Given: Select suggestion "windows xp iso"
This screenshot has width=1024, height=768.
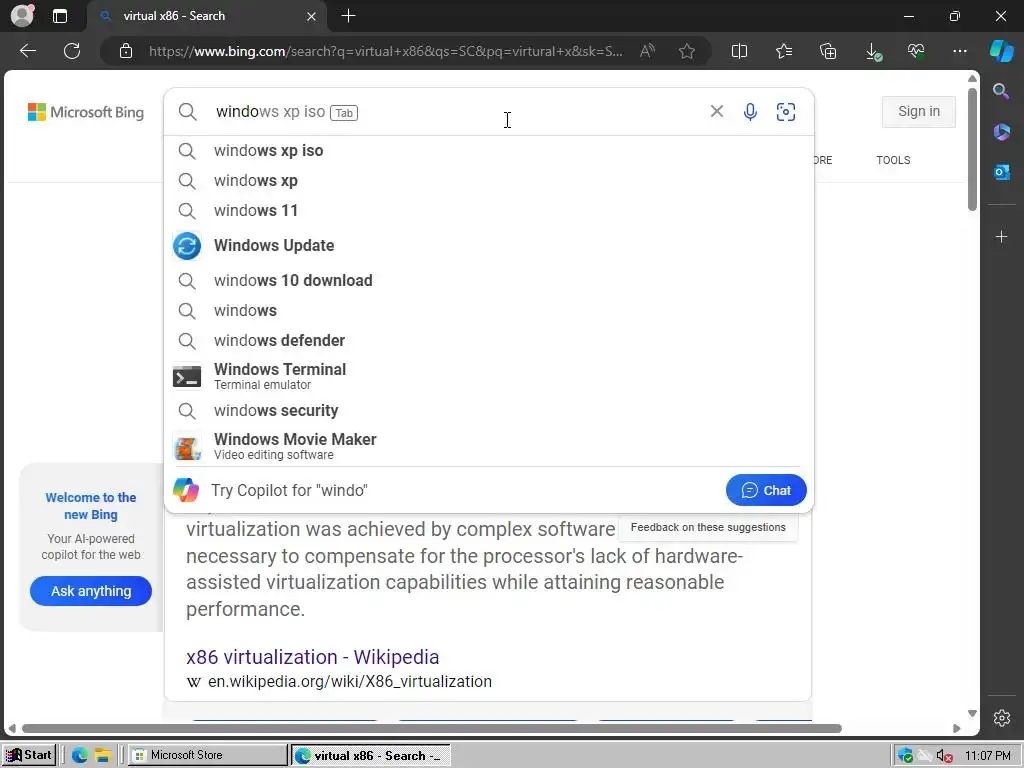Looking at the screenshot, I should tap(489, 150).
